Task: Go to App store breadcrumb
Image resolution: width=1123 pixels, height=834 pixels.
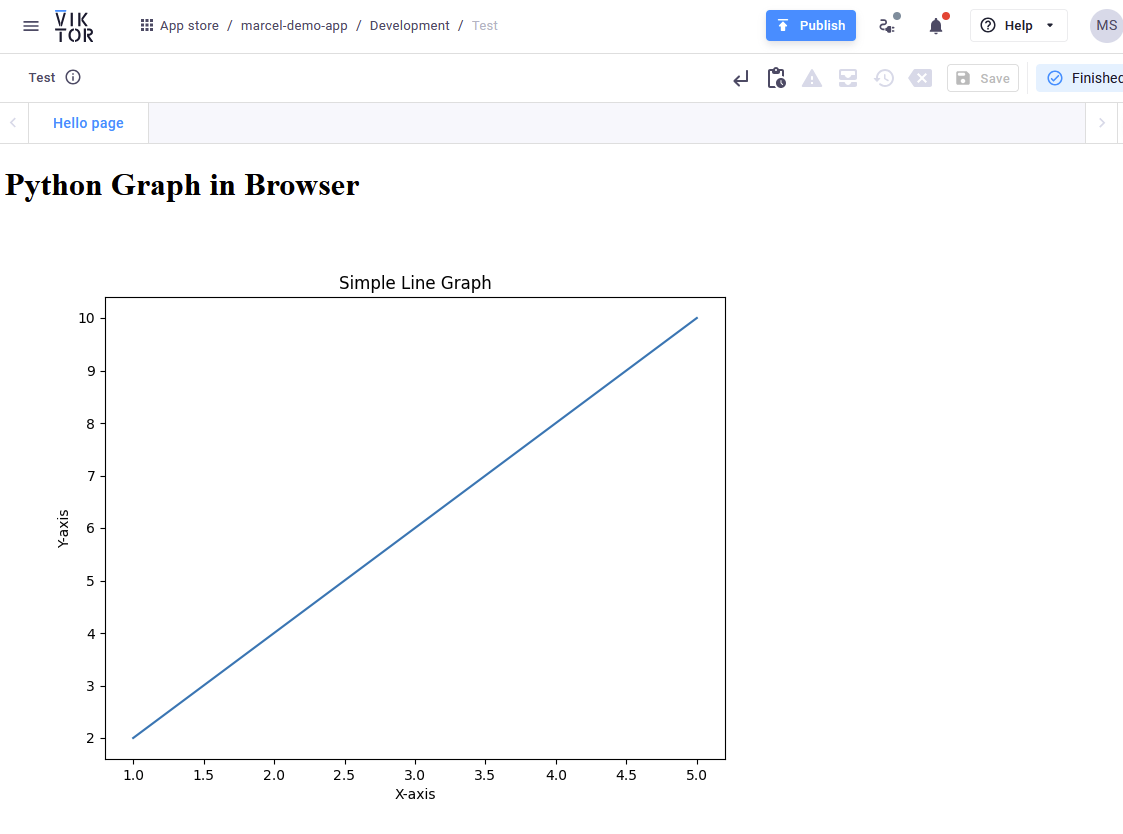Action: tap(189, 26)
